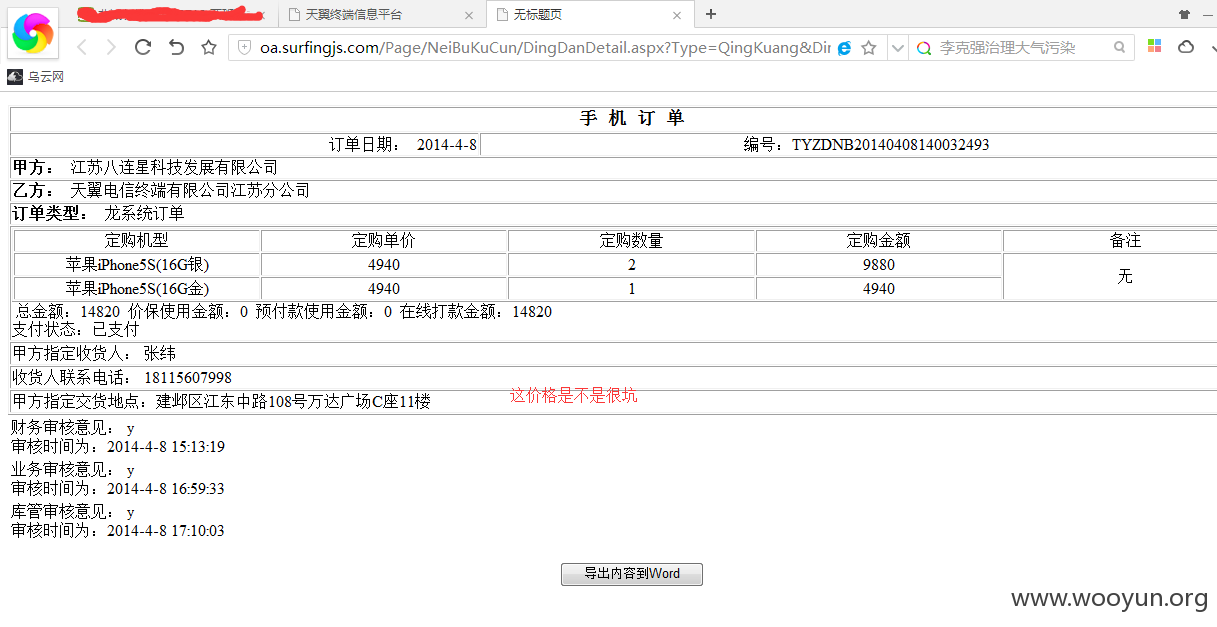
Task: Click the 定购单价 column header
Action: coord(384,241)
